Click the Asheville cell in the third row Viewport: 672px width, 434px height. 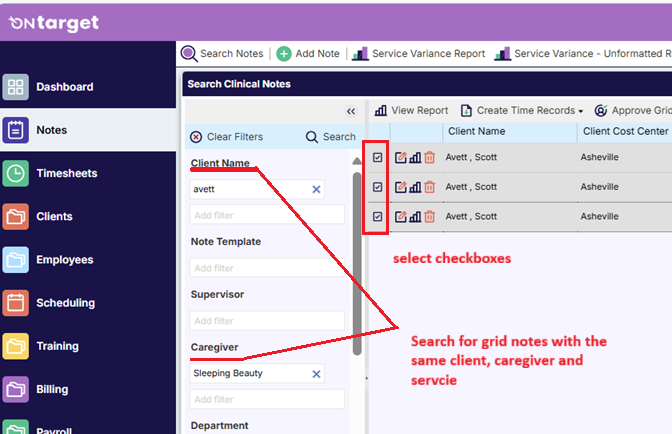[599, 216]
